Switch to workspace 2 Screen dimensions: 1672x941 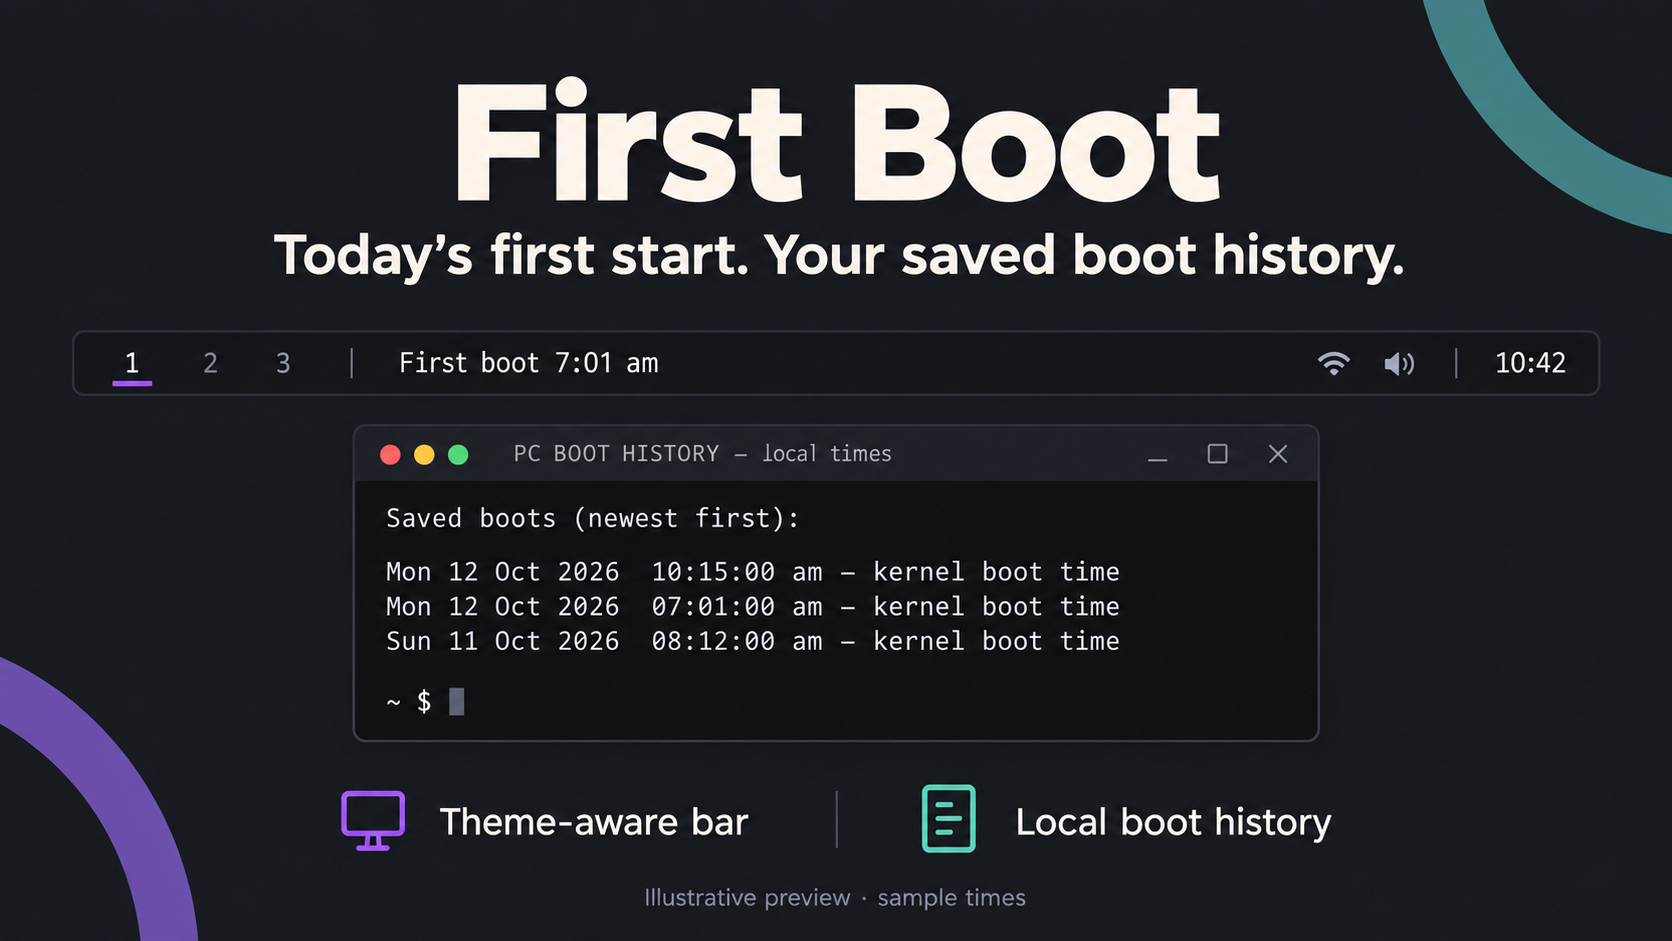click(210, 363)
